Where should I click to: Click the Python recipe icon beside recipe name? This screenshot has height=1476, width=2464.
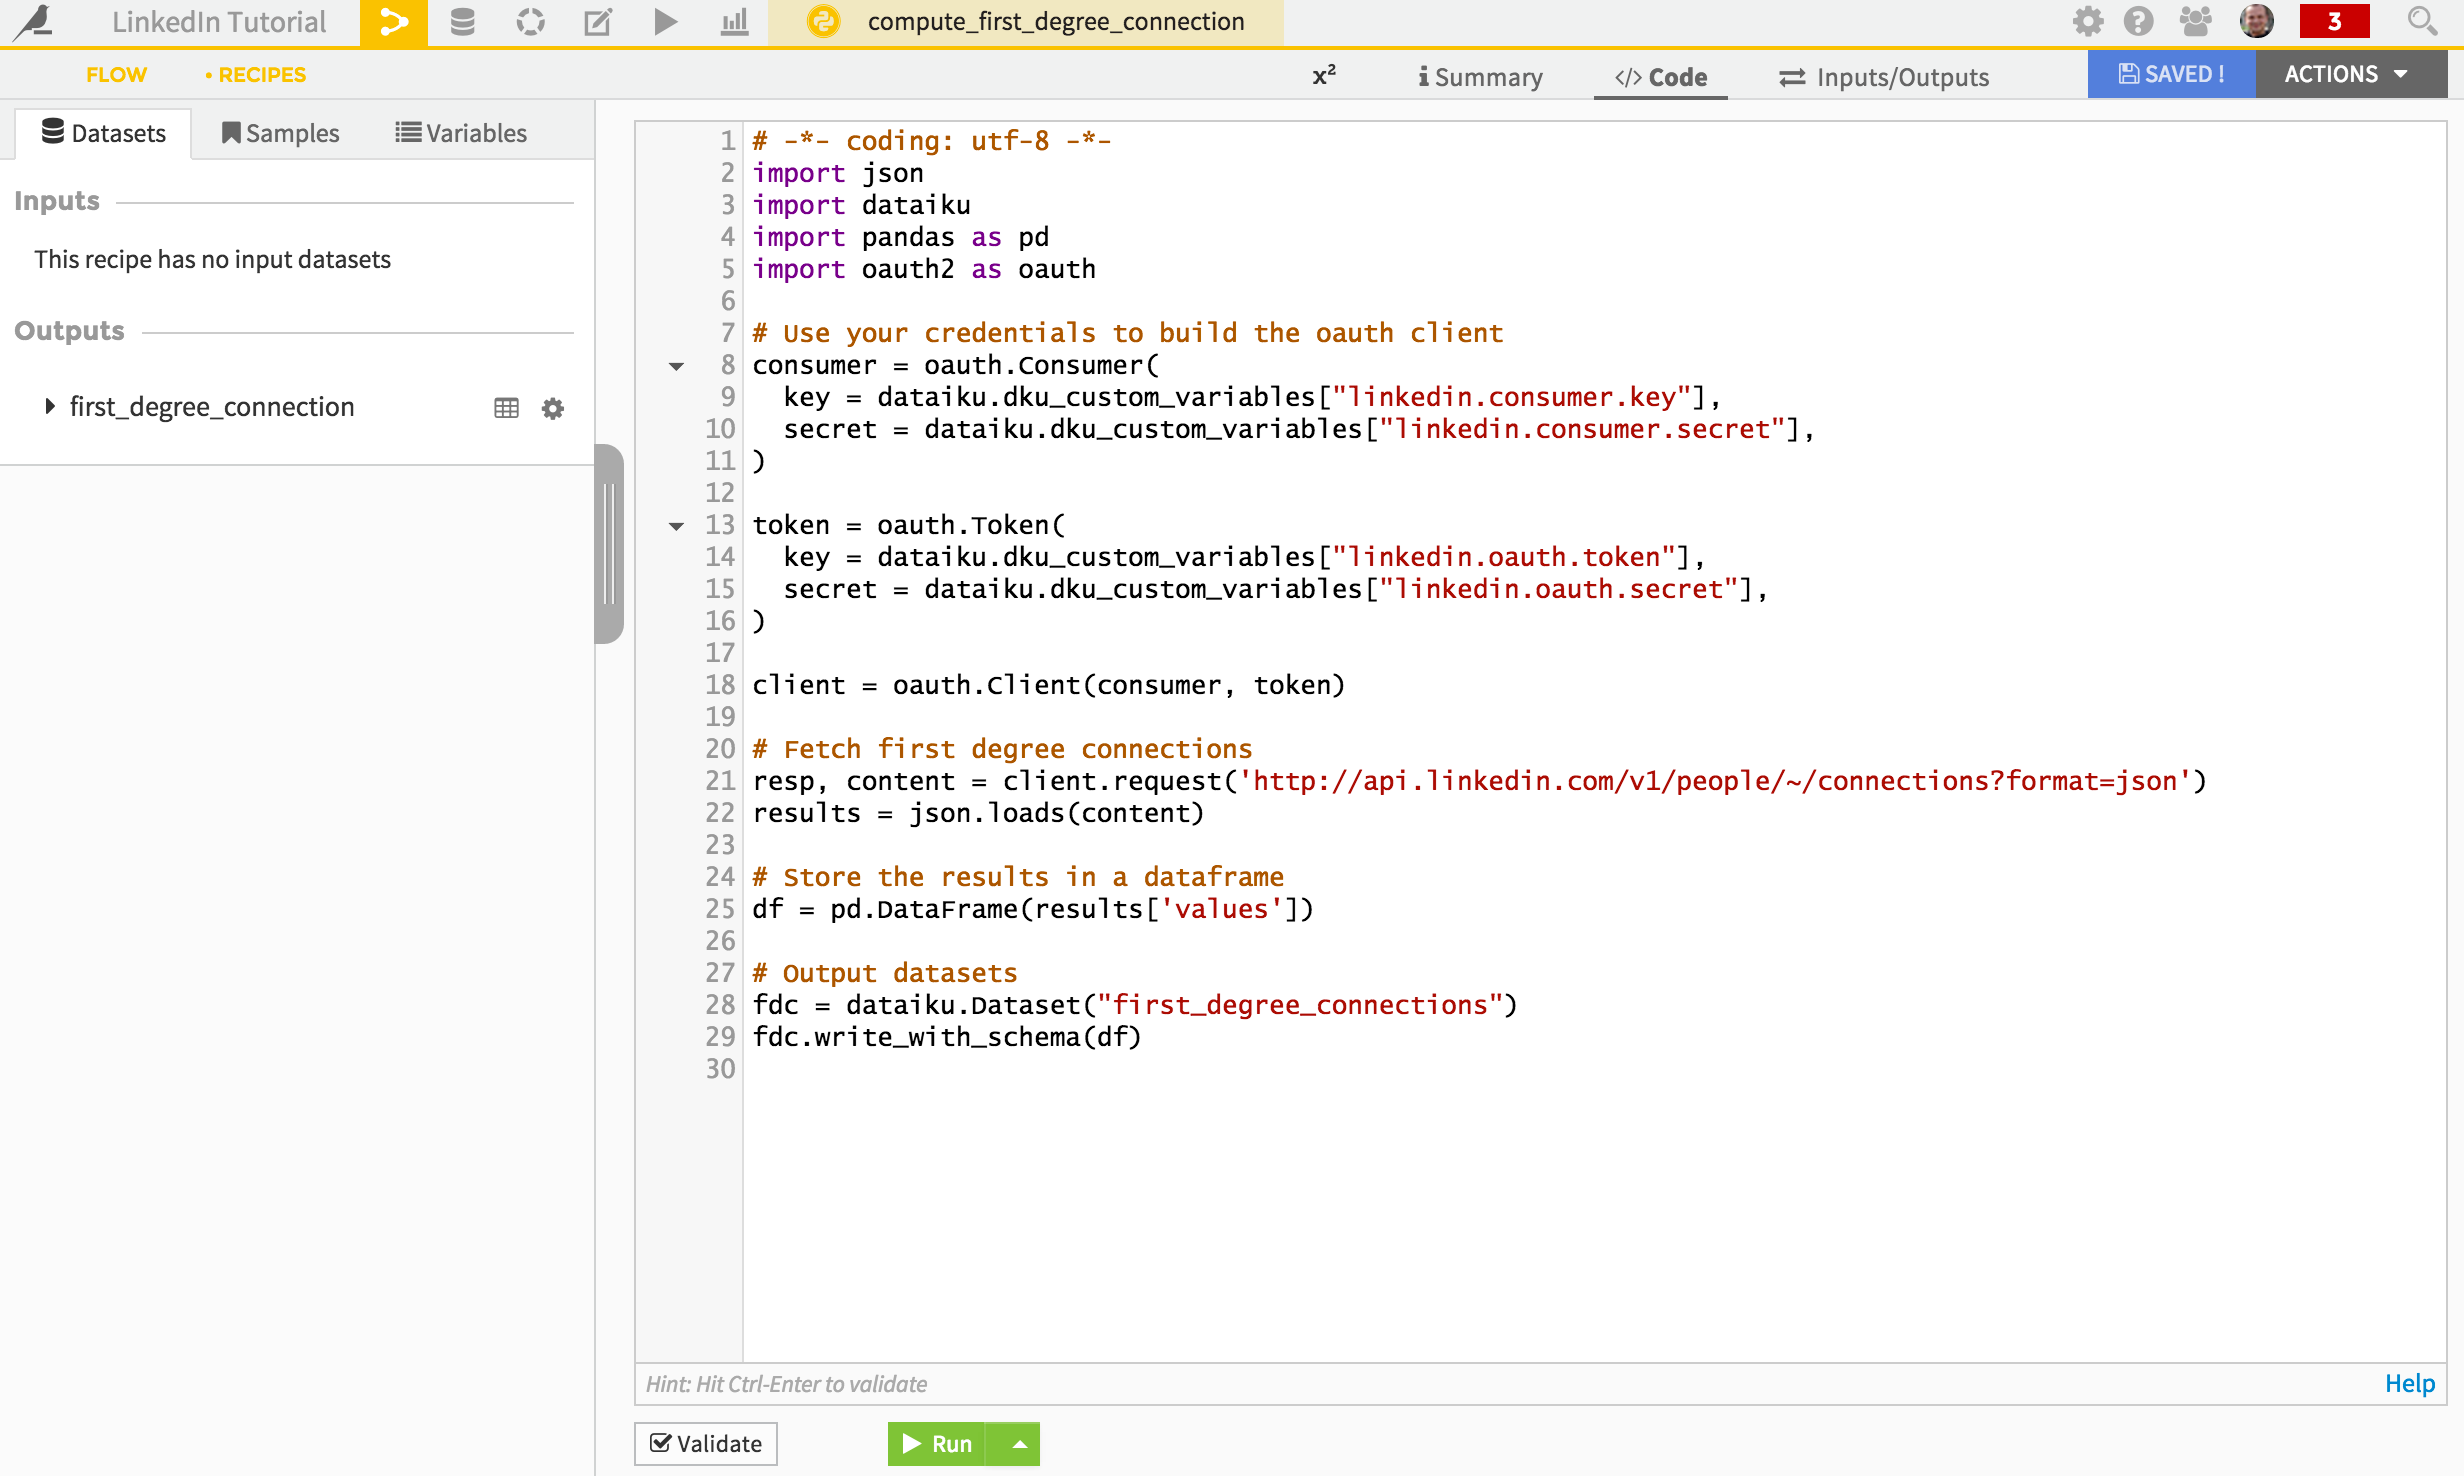(823, 22)
